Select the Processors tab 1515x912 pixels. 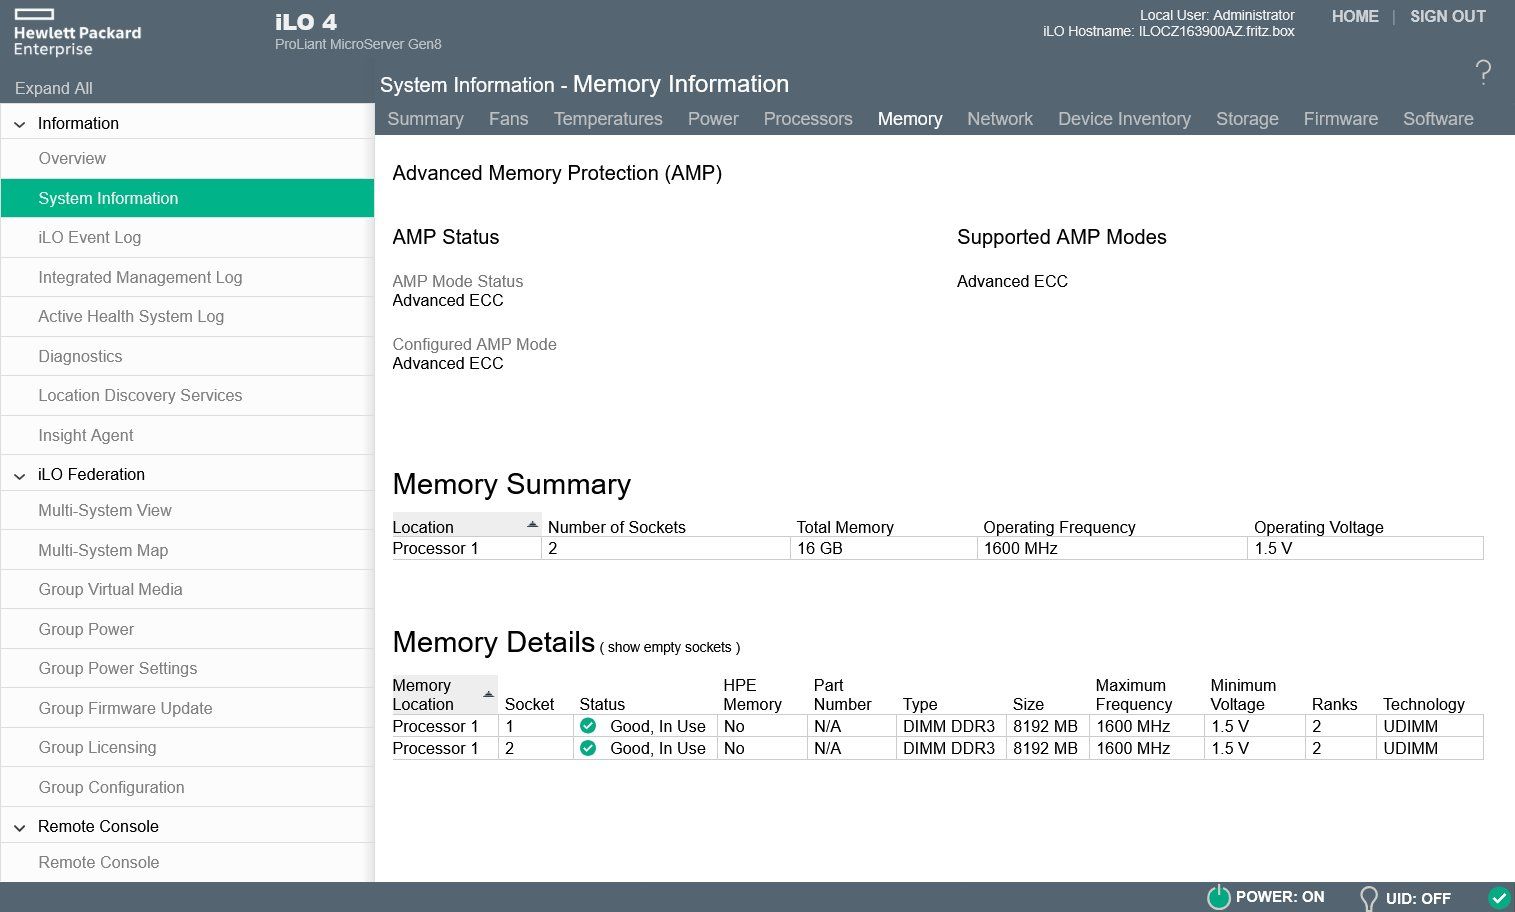808,119
